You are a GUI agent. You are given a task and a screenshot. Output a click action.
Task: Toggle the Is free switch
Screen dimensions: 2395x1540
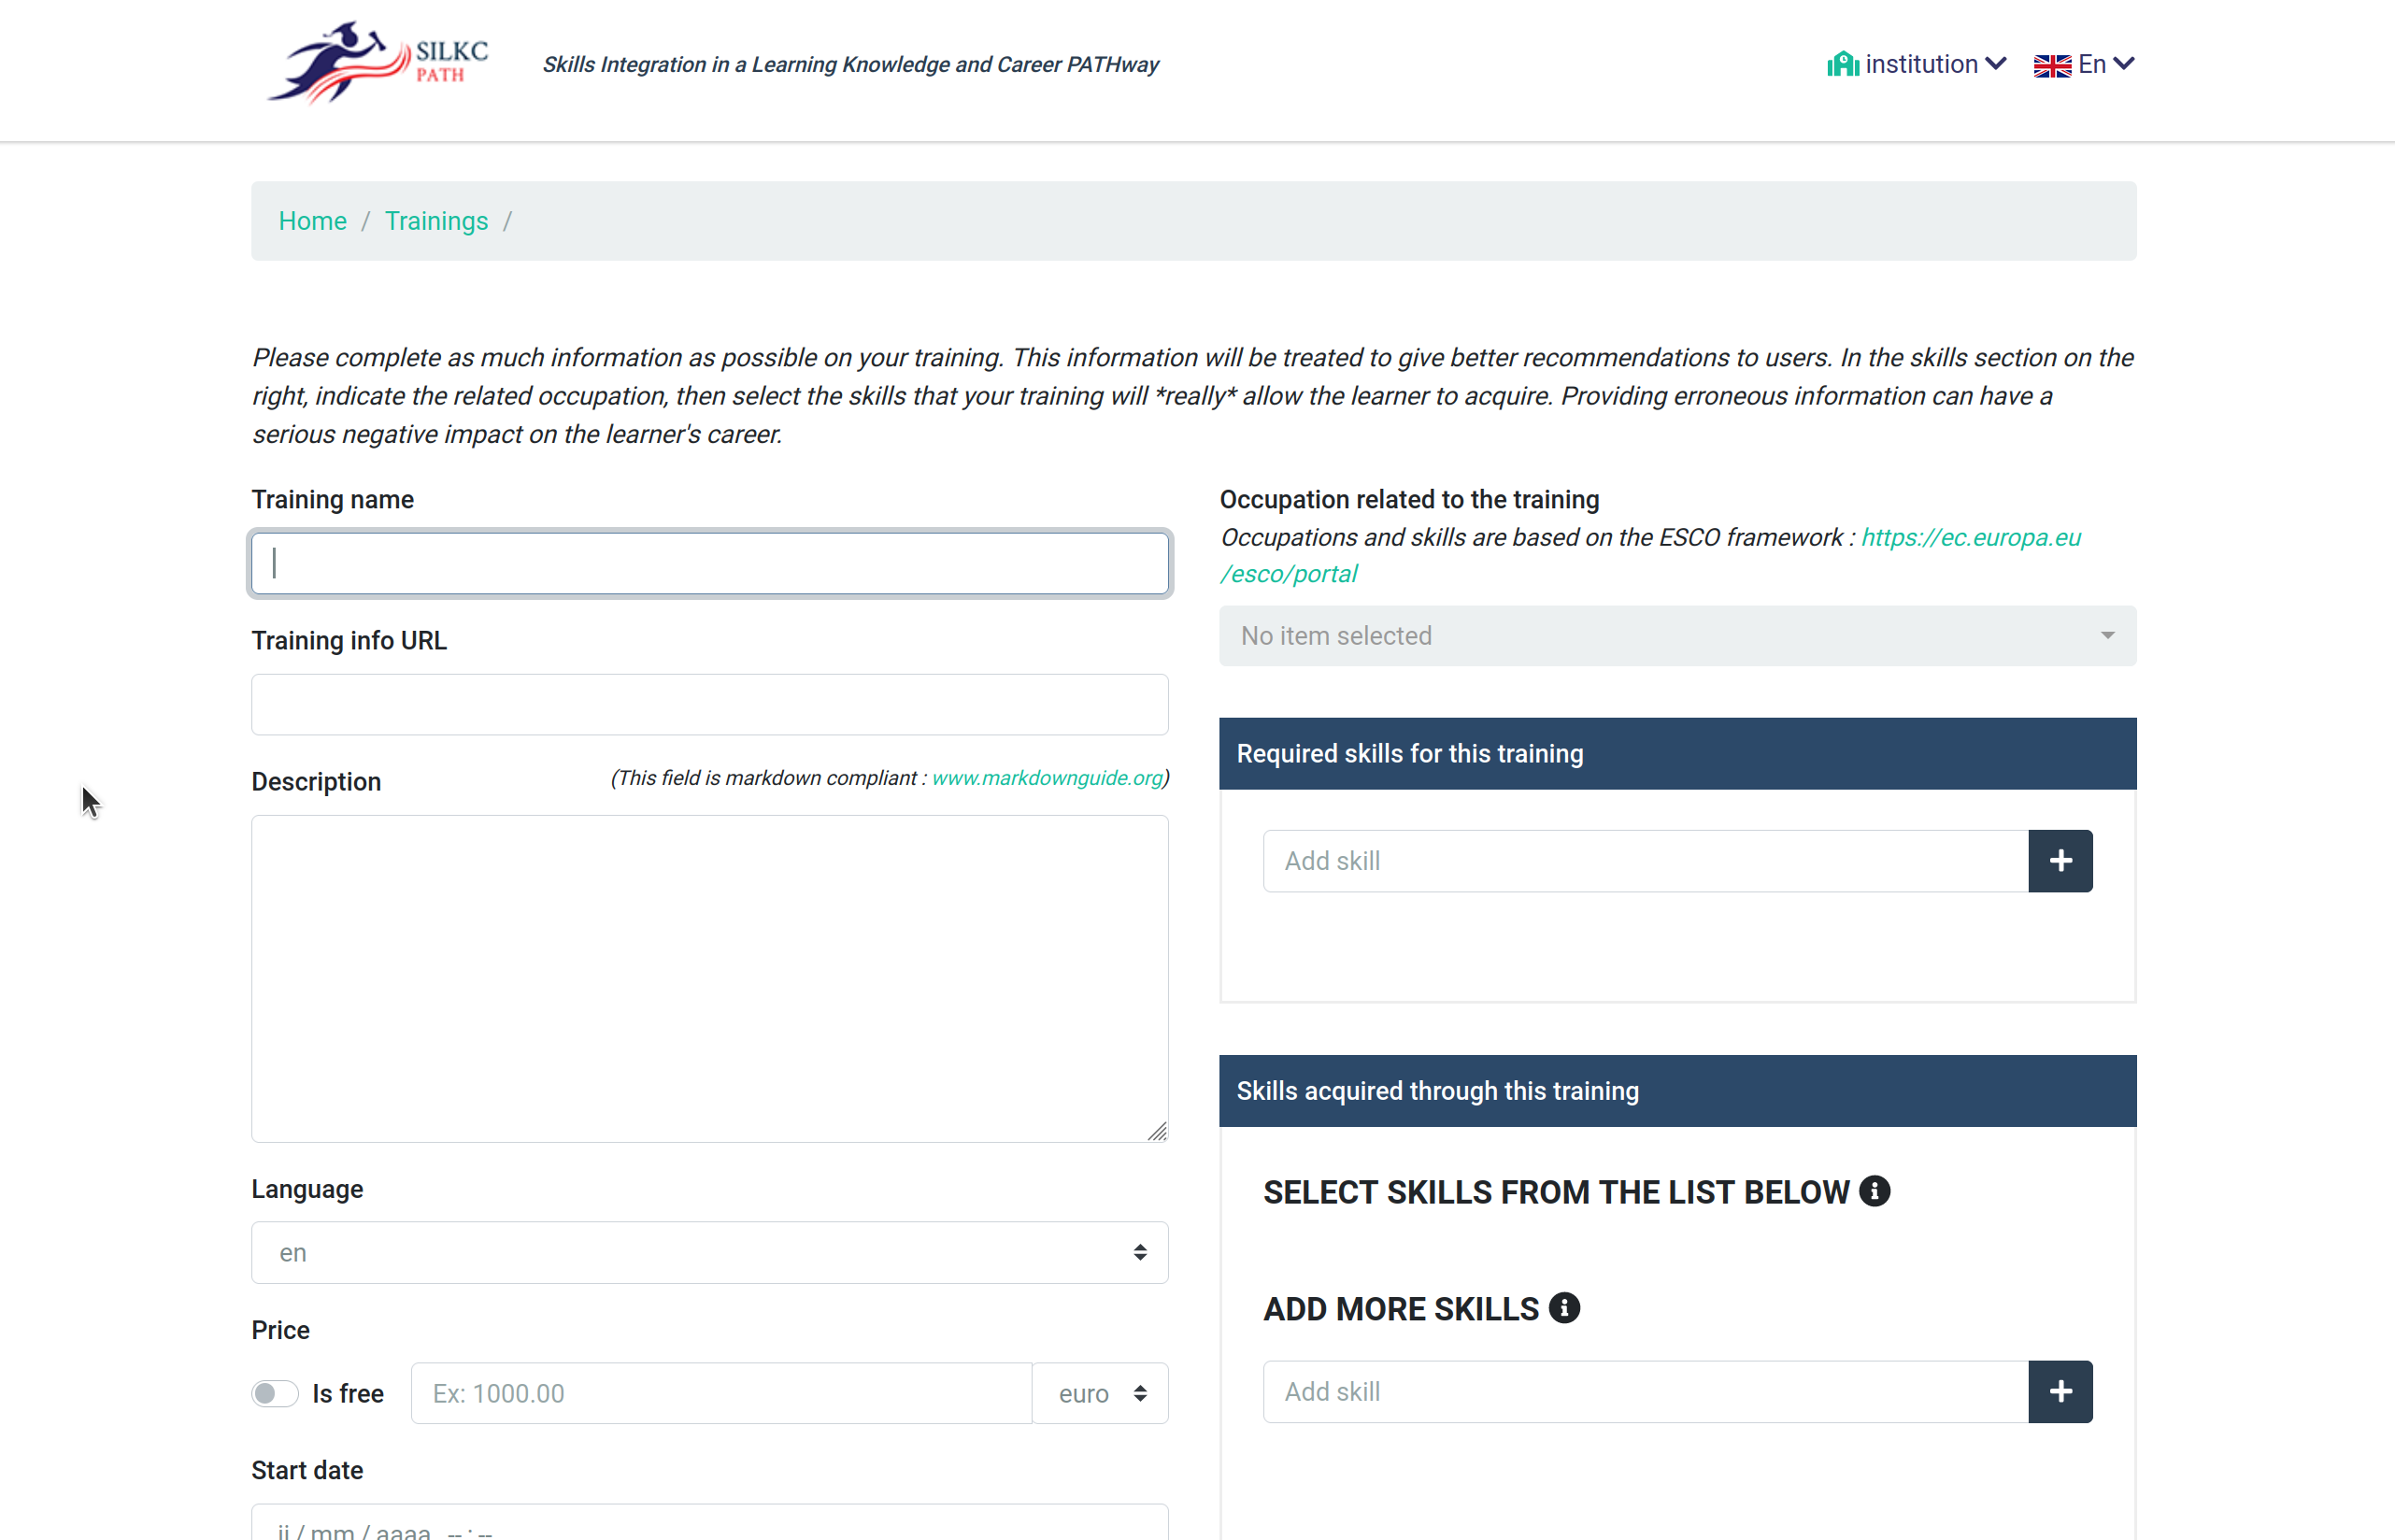(274, 1393)
